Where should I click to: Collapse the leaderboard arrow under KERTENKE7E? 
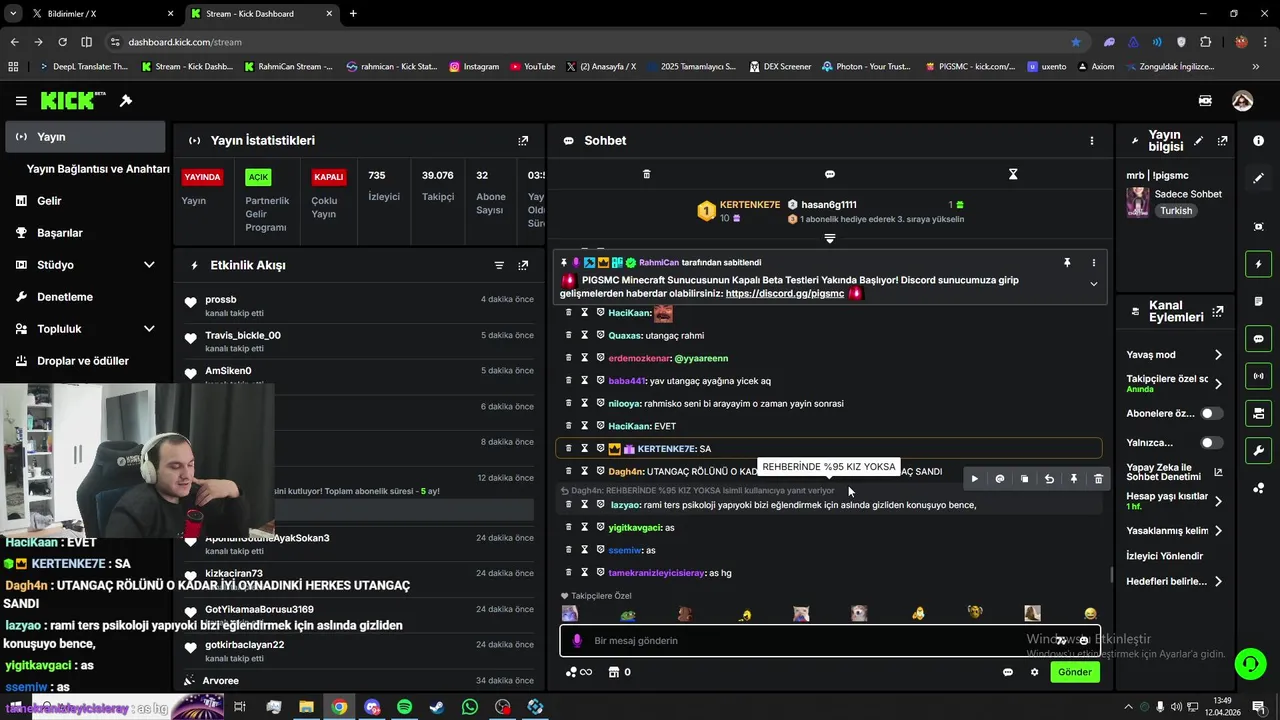829,238
